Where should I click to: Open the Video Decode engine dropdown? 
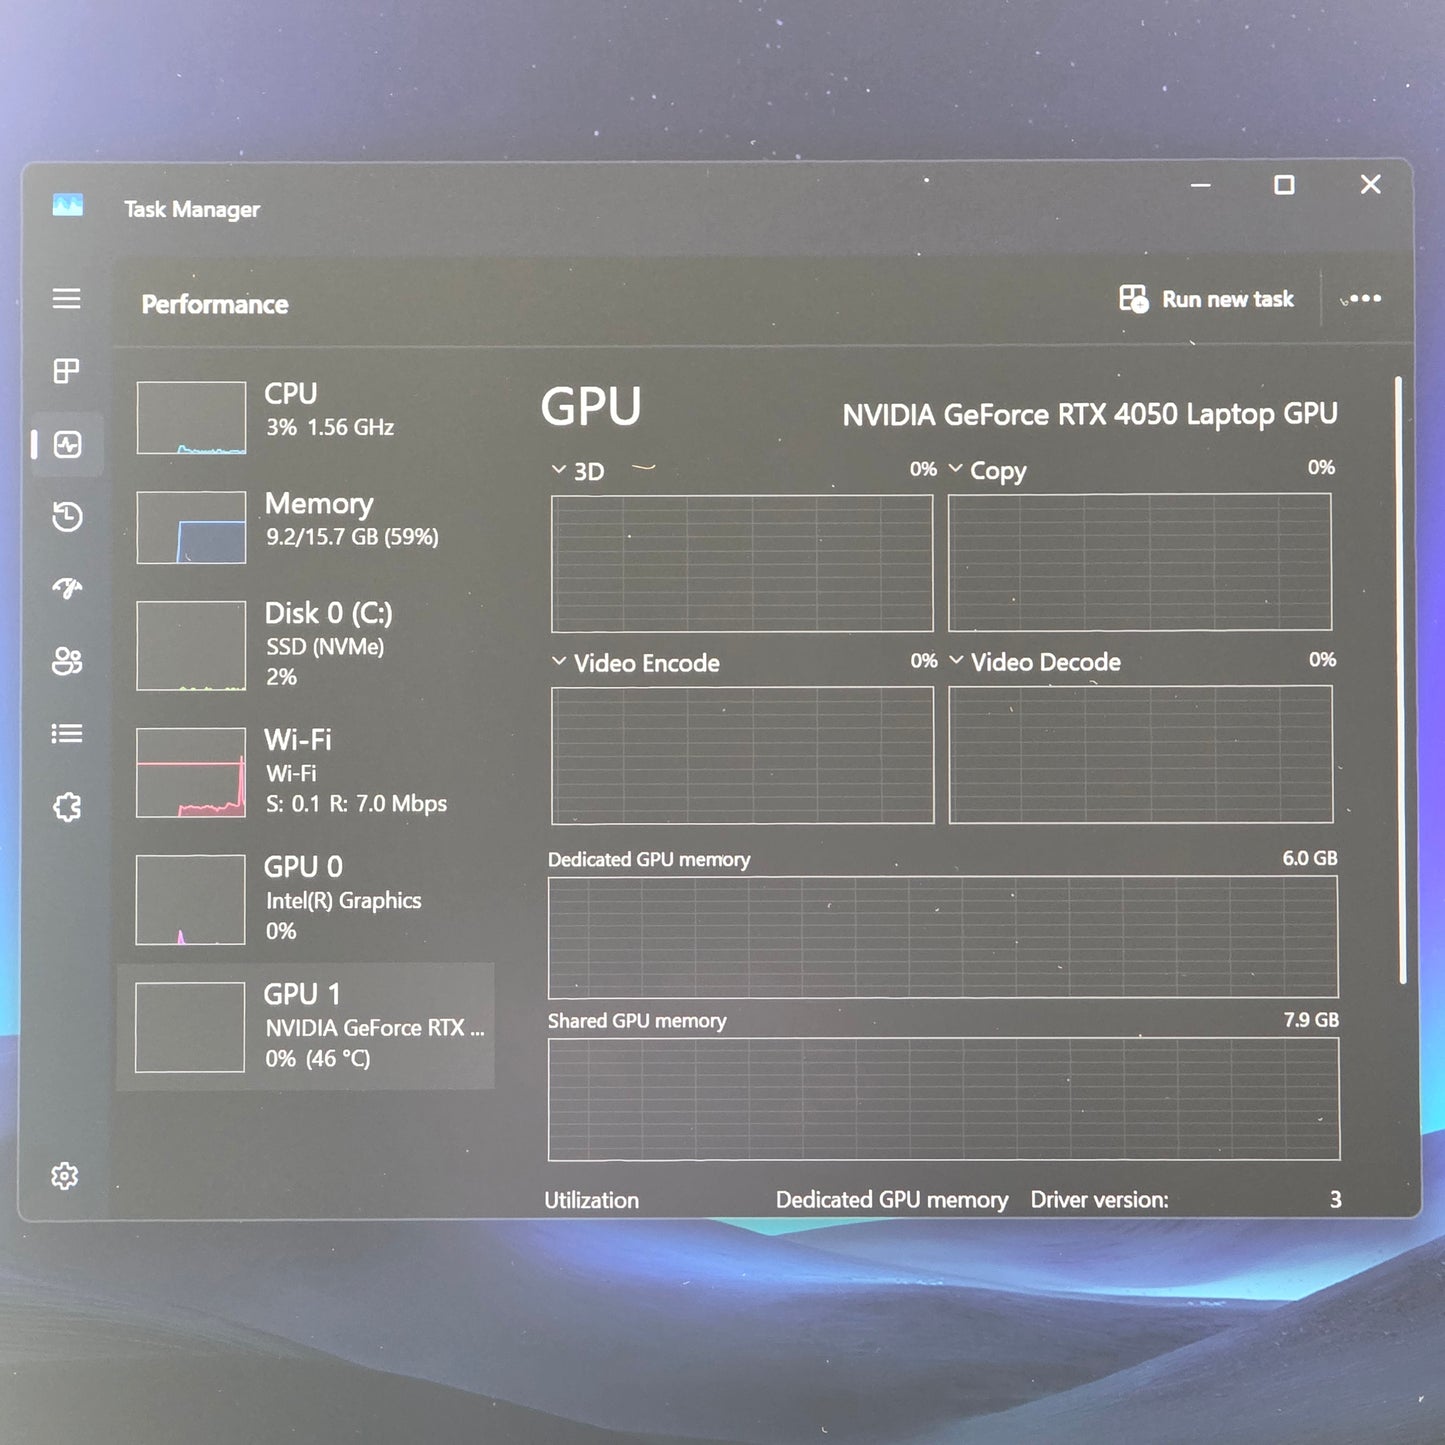(956, 661)
